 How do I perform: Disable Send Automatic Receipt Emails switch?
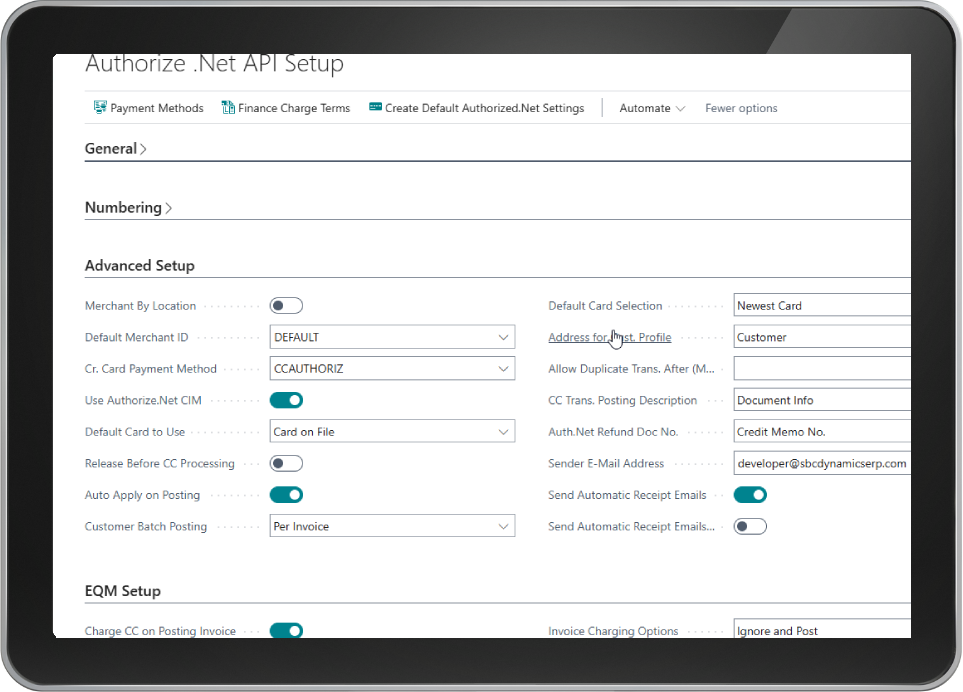[750, 495]
